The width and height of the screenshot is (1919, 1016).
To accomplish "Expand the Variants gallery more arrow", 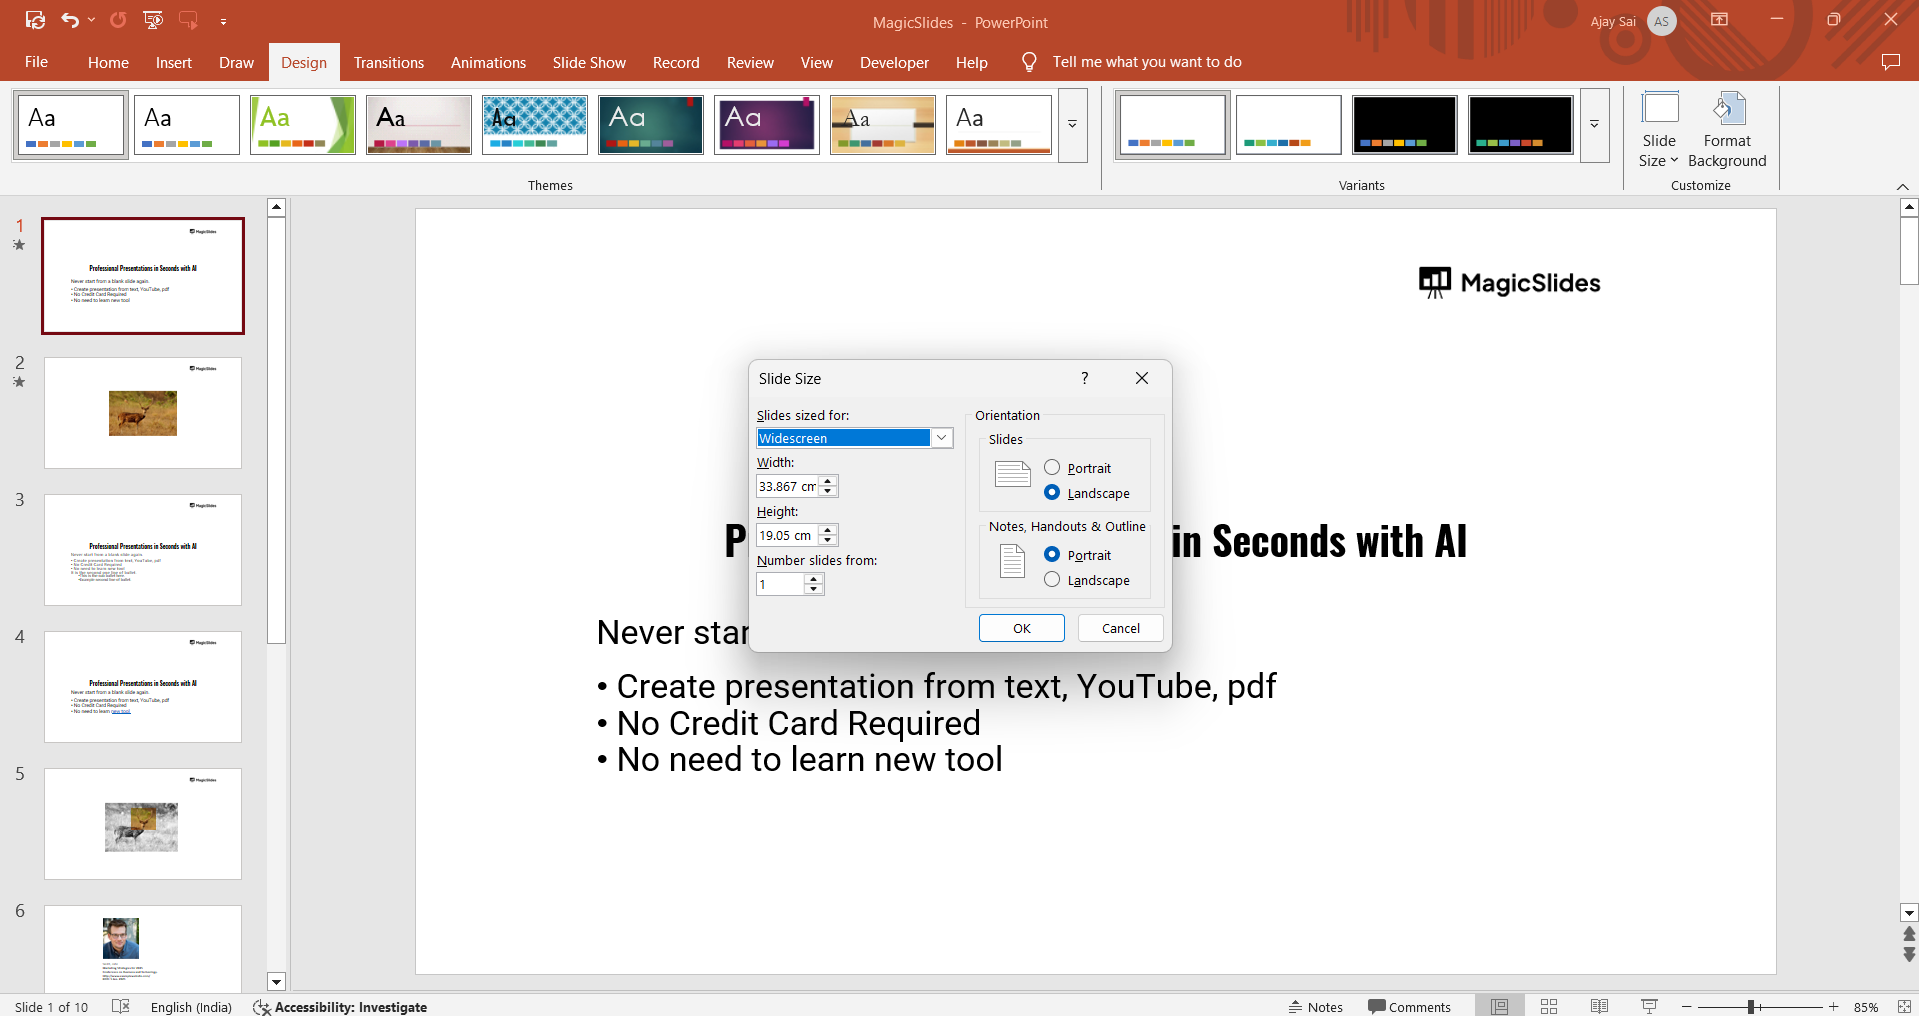I will click(x=1594, y=125).
